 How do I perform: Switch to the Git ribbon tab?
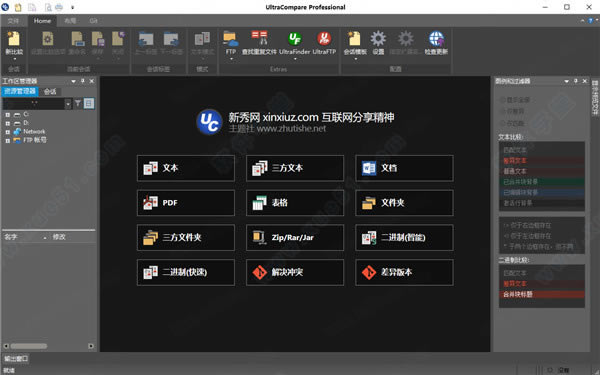pos(93,21)
